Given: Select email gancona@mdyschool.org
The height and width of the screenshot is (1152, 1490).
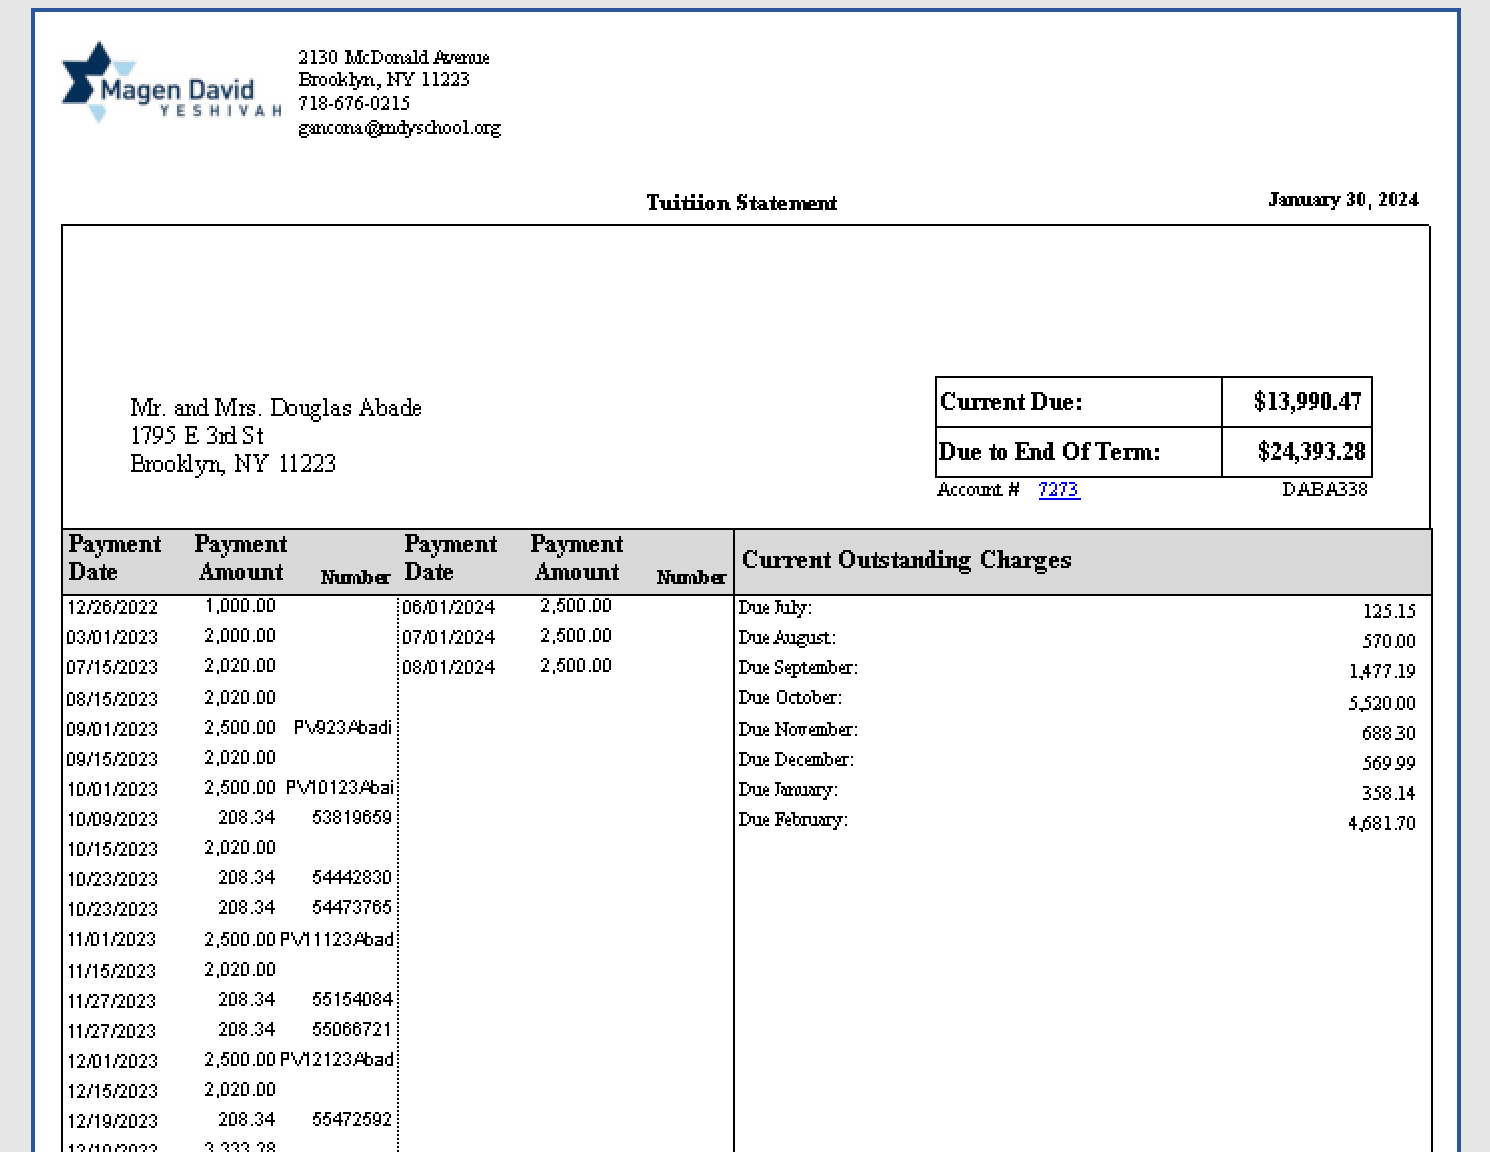Looking at the screenshot, I should point(399,128).
